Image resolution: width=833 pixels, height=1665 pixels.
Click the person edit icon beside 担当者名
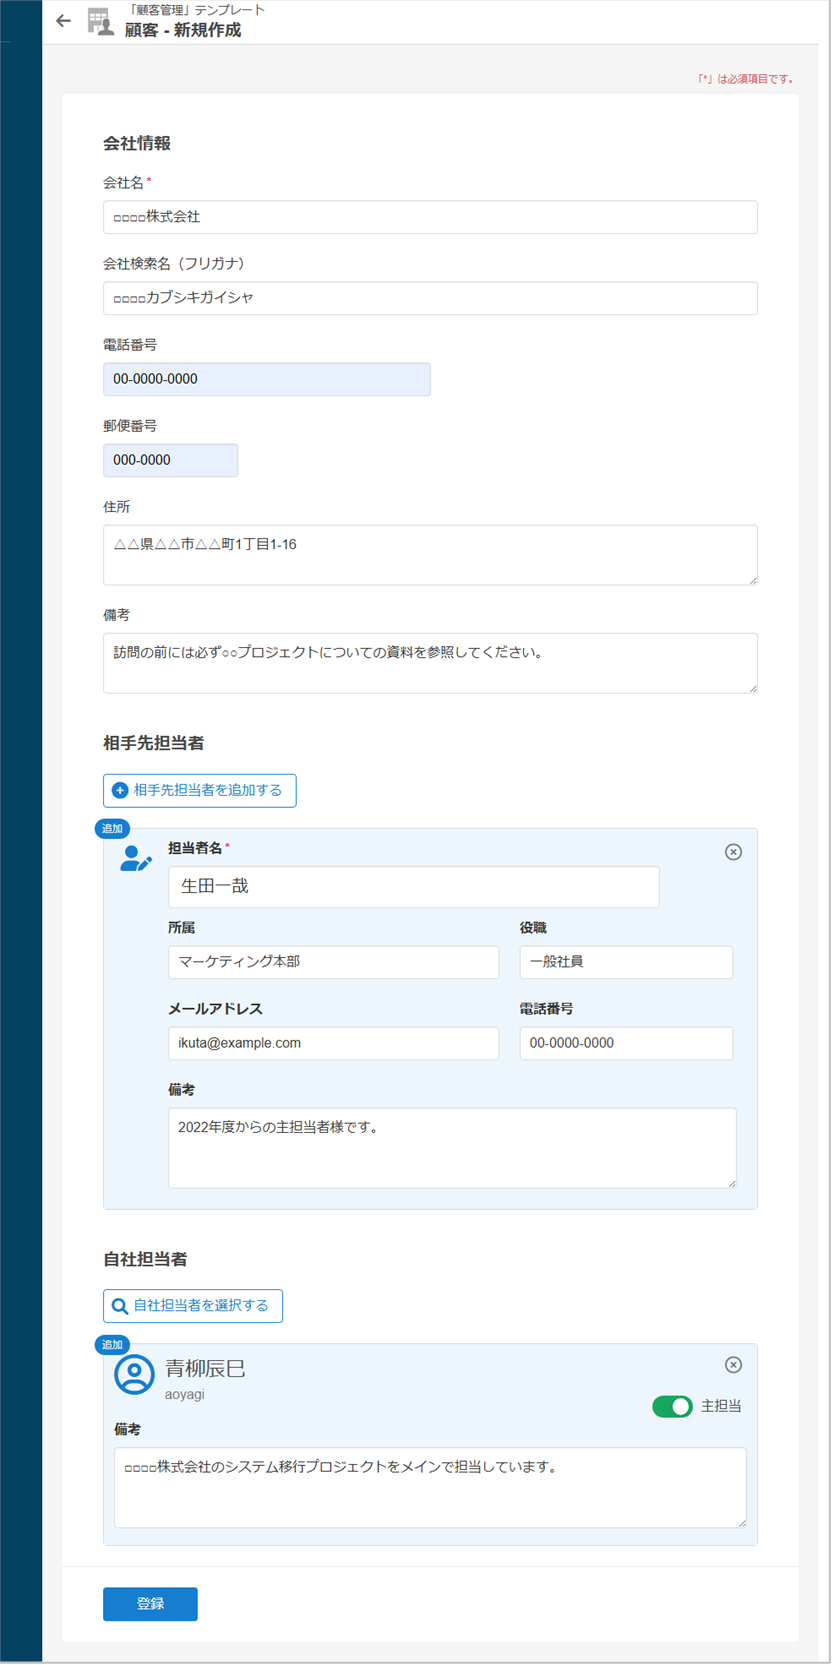(x=135, y=859)
